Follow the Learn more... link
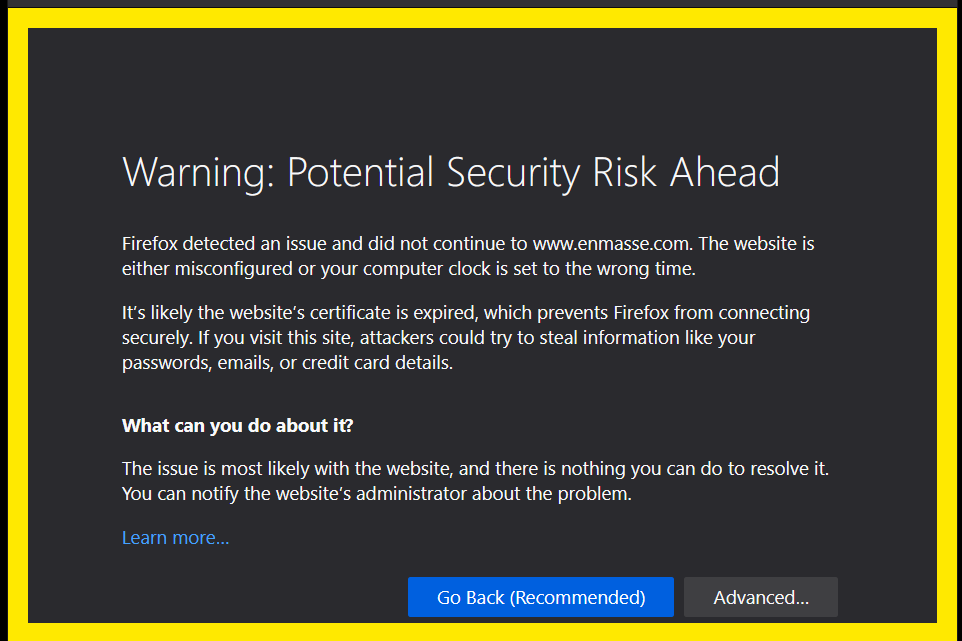This screenshot has height=641, width=962. (x=175, y=538)
